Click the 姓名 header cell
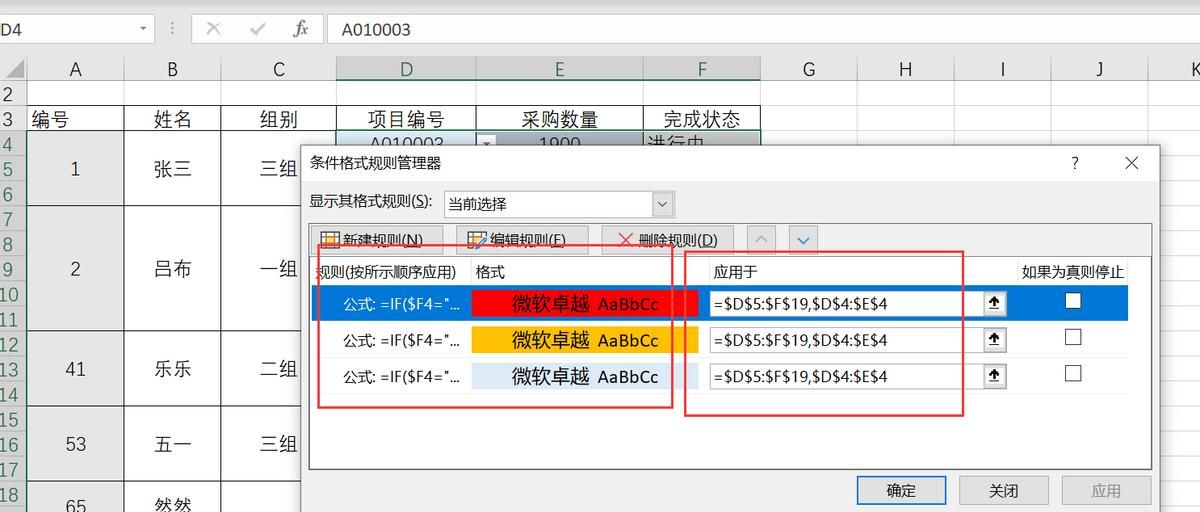Screen dimensions: 1200x512 click(172, 119)
